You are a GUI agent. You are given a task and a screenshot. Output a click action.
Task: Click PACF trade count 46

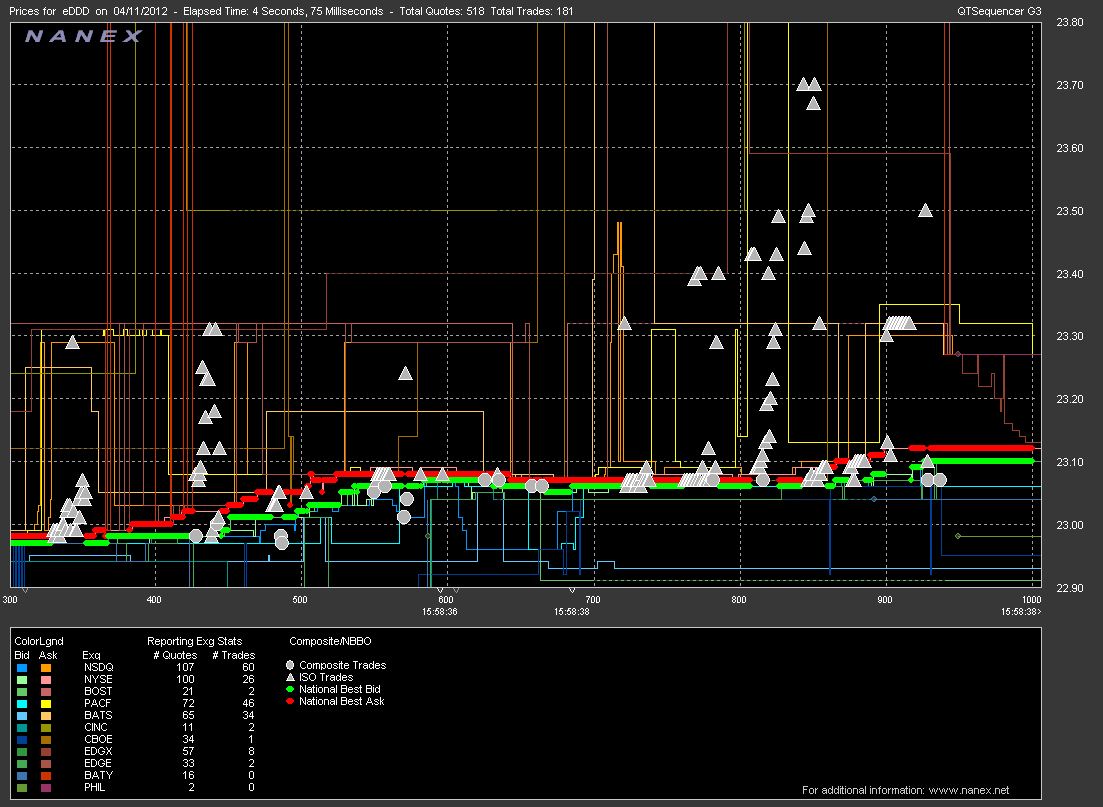click(248, 703)
